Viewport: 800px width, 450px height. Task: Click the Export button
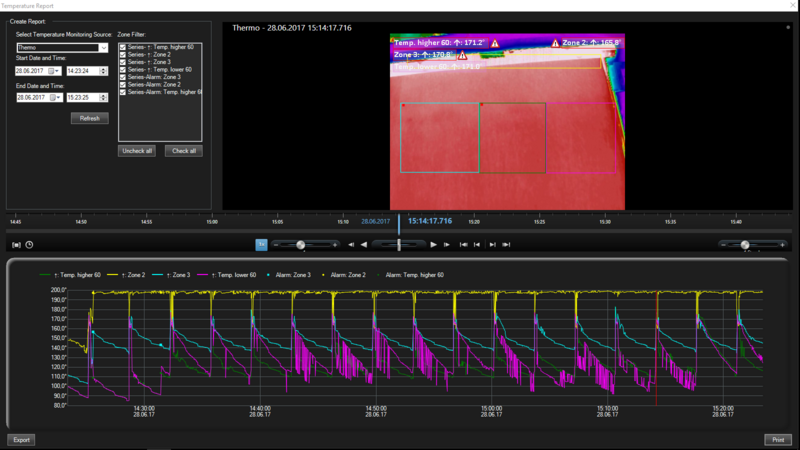click(21, 440)
